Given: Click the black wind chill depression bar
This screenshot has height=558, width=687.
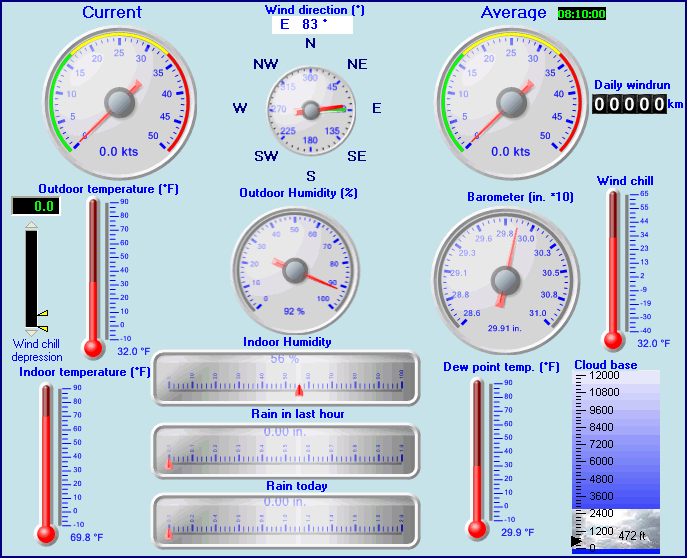Looking at the screenshot, I should [x=32, y=279].
